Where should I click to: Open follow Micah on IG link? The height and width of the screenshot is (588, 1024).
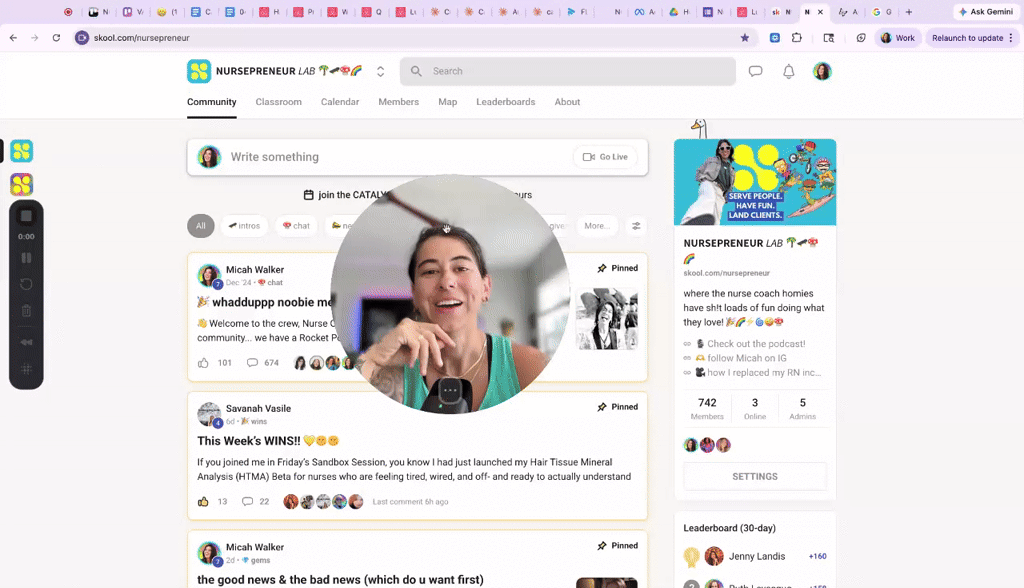pyautogui.click(x=746, y=358)
